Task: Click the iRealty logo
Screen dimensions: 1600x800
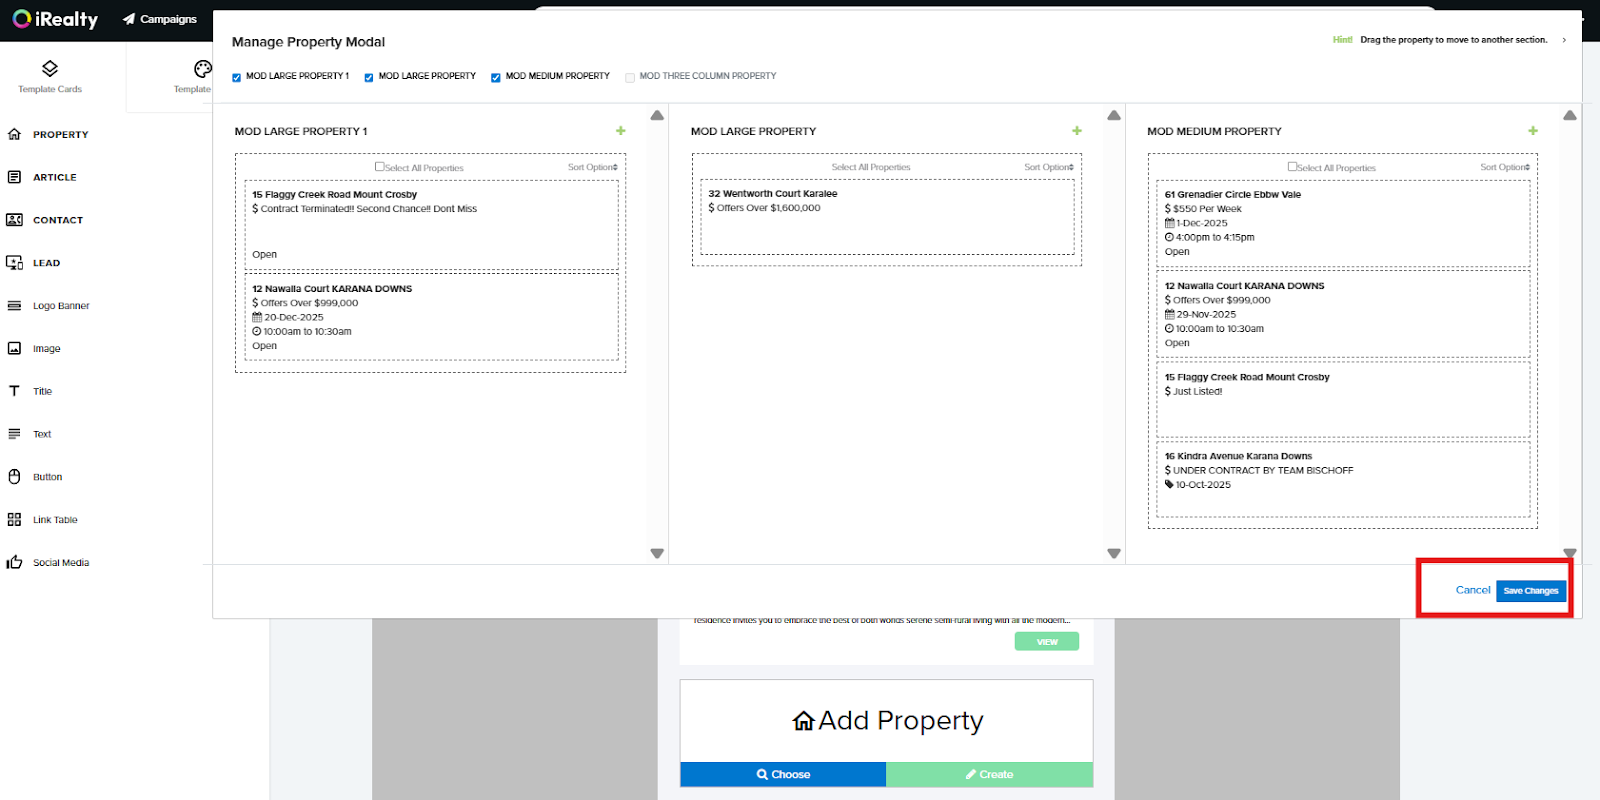Action: 56,19
